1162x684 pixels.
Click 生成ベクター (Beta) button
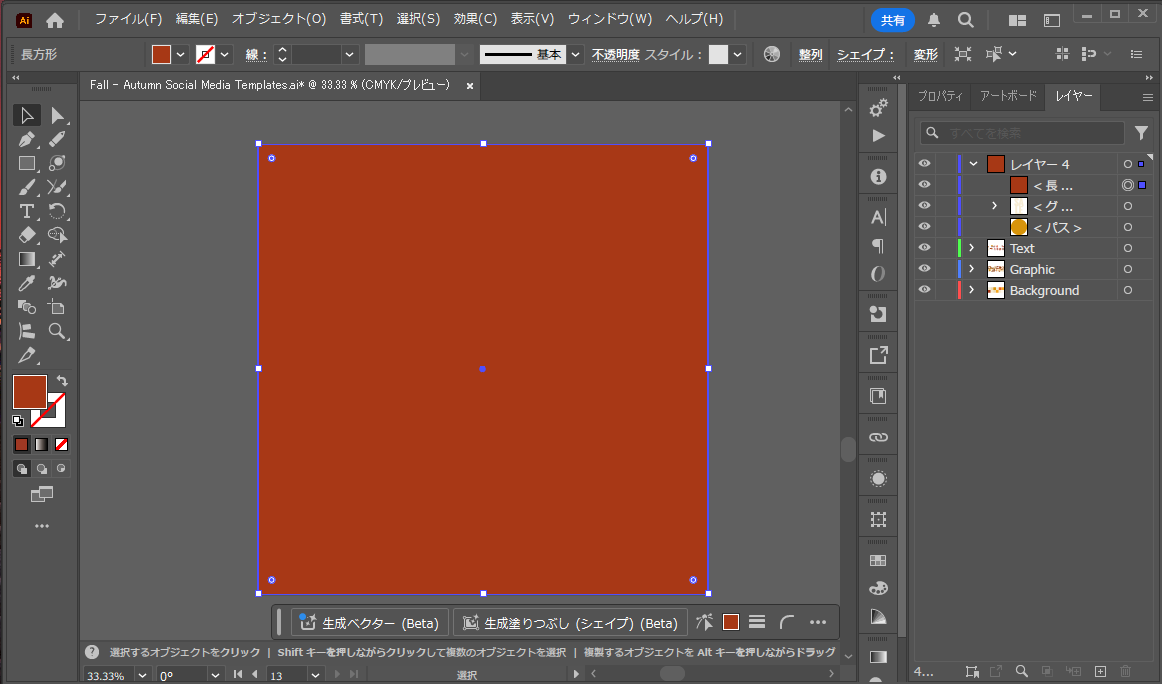[x=370, y=623]
